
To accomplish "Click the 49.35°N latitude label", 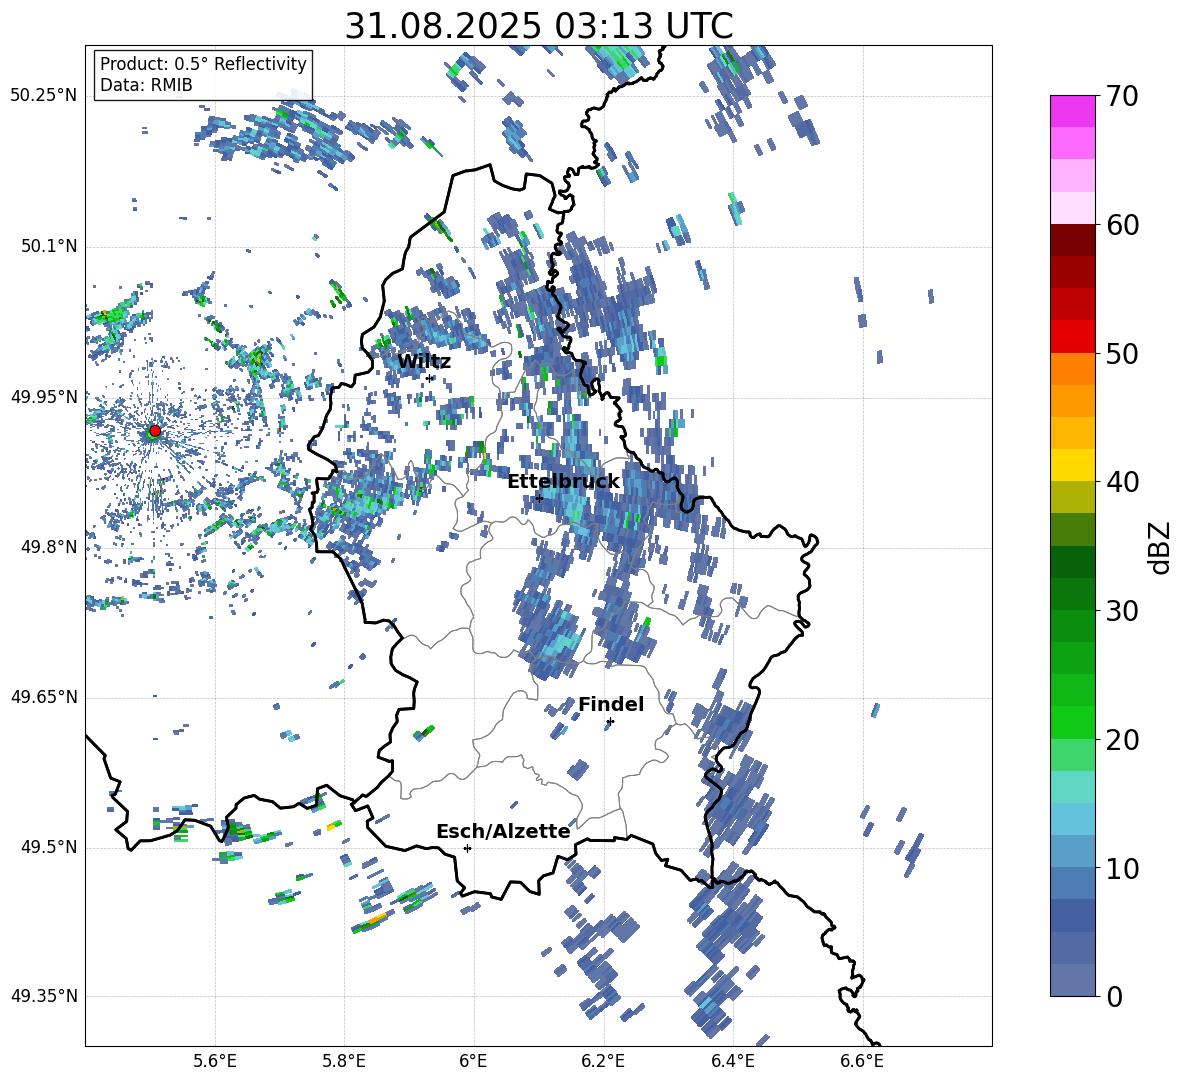I will [44, 996].
